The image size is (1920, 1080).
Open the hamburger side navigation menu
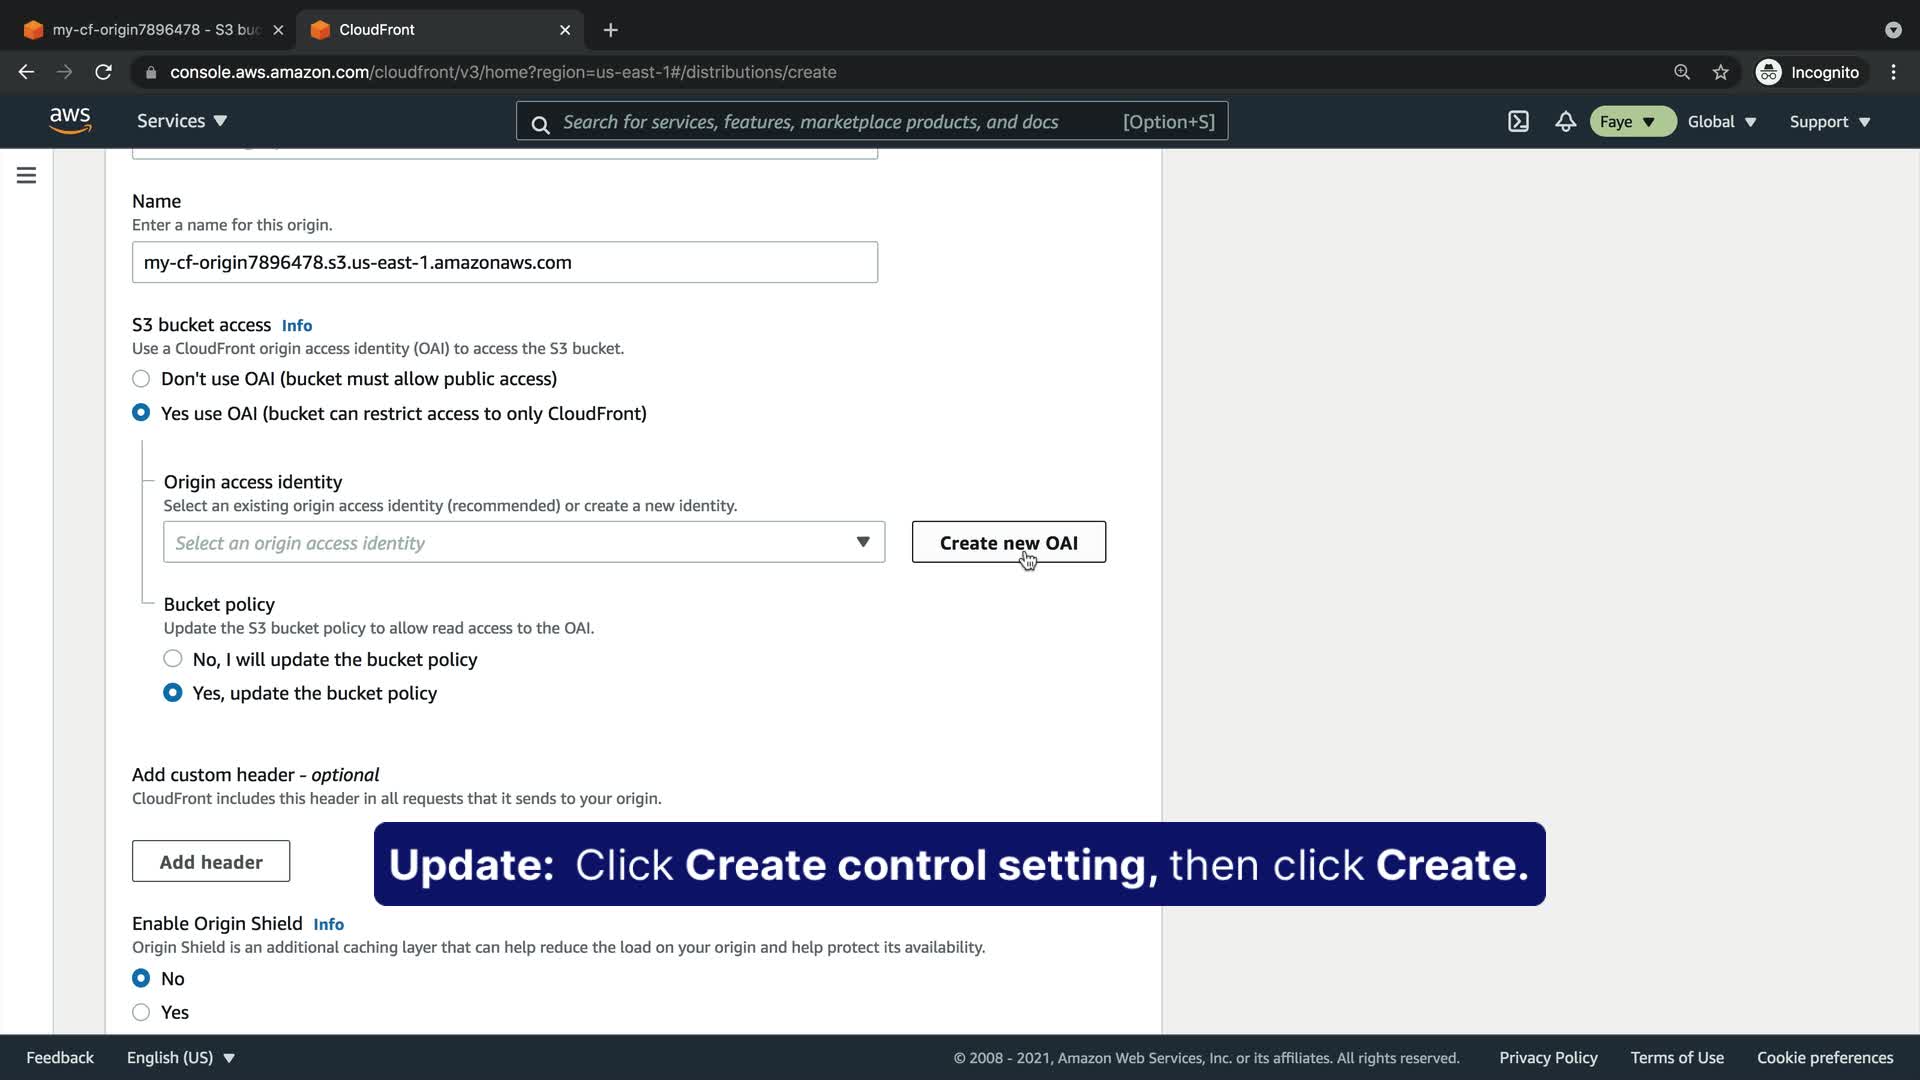(x=27, y=176)
